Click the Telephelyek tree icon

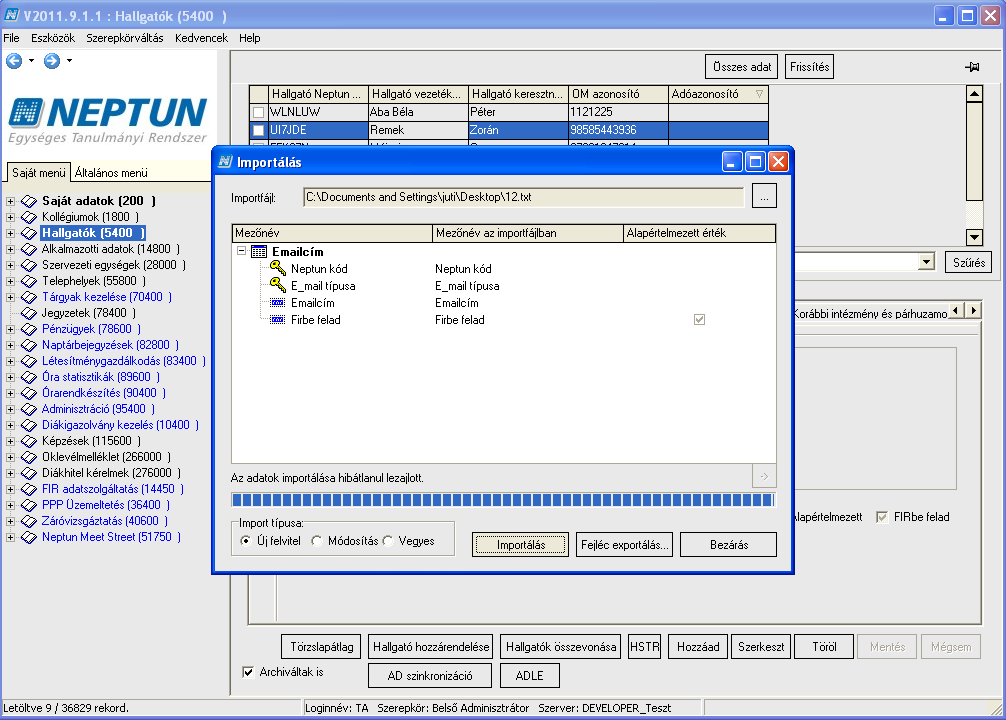pos(29,281)
